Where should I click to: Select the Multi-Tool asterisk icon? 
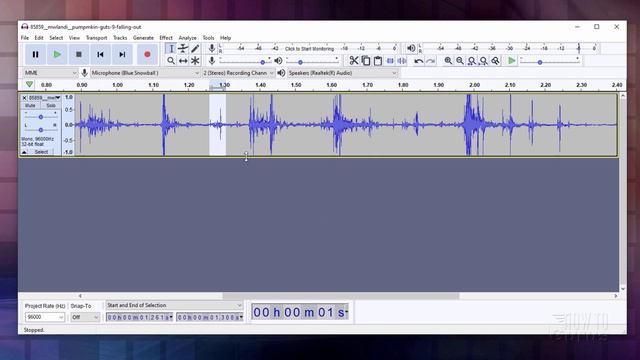[x=195, y=61]
